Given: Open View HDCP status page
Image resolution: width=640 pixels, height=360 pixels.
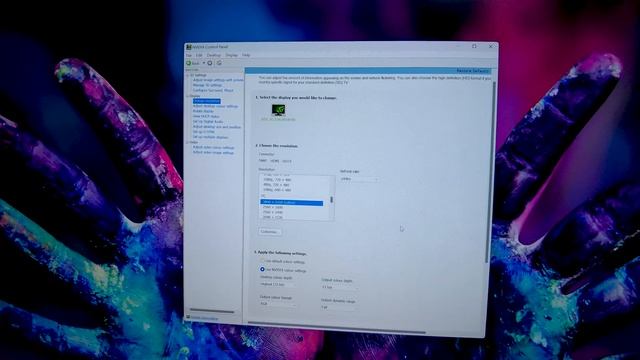Looking at the screenshot, I should coord(206,116).
